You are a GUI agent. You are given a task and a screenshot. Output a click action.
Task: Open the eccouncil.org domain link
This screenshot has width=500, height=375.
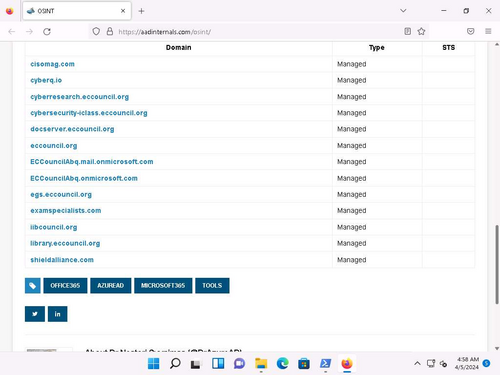click(x=54, y=146)
